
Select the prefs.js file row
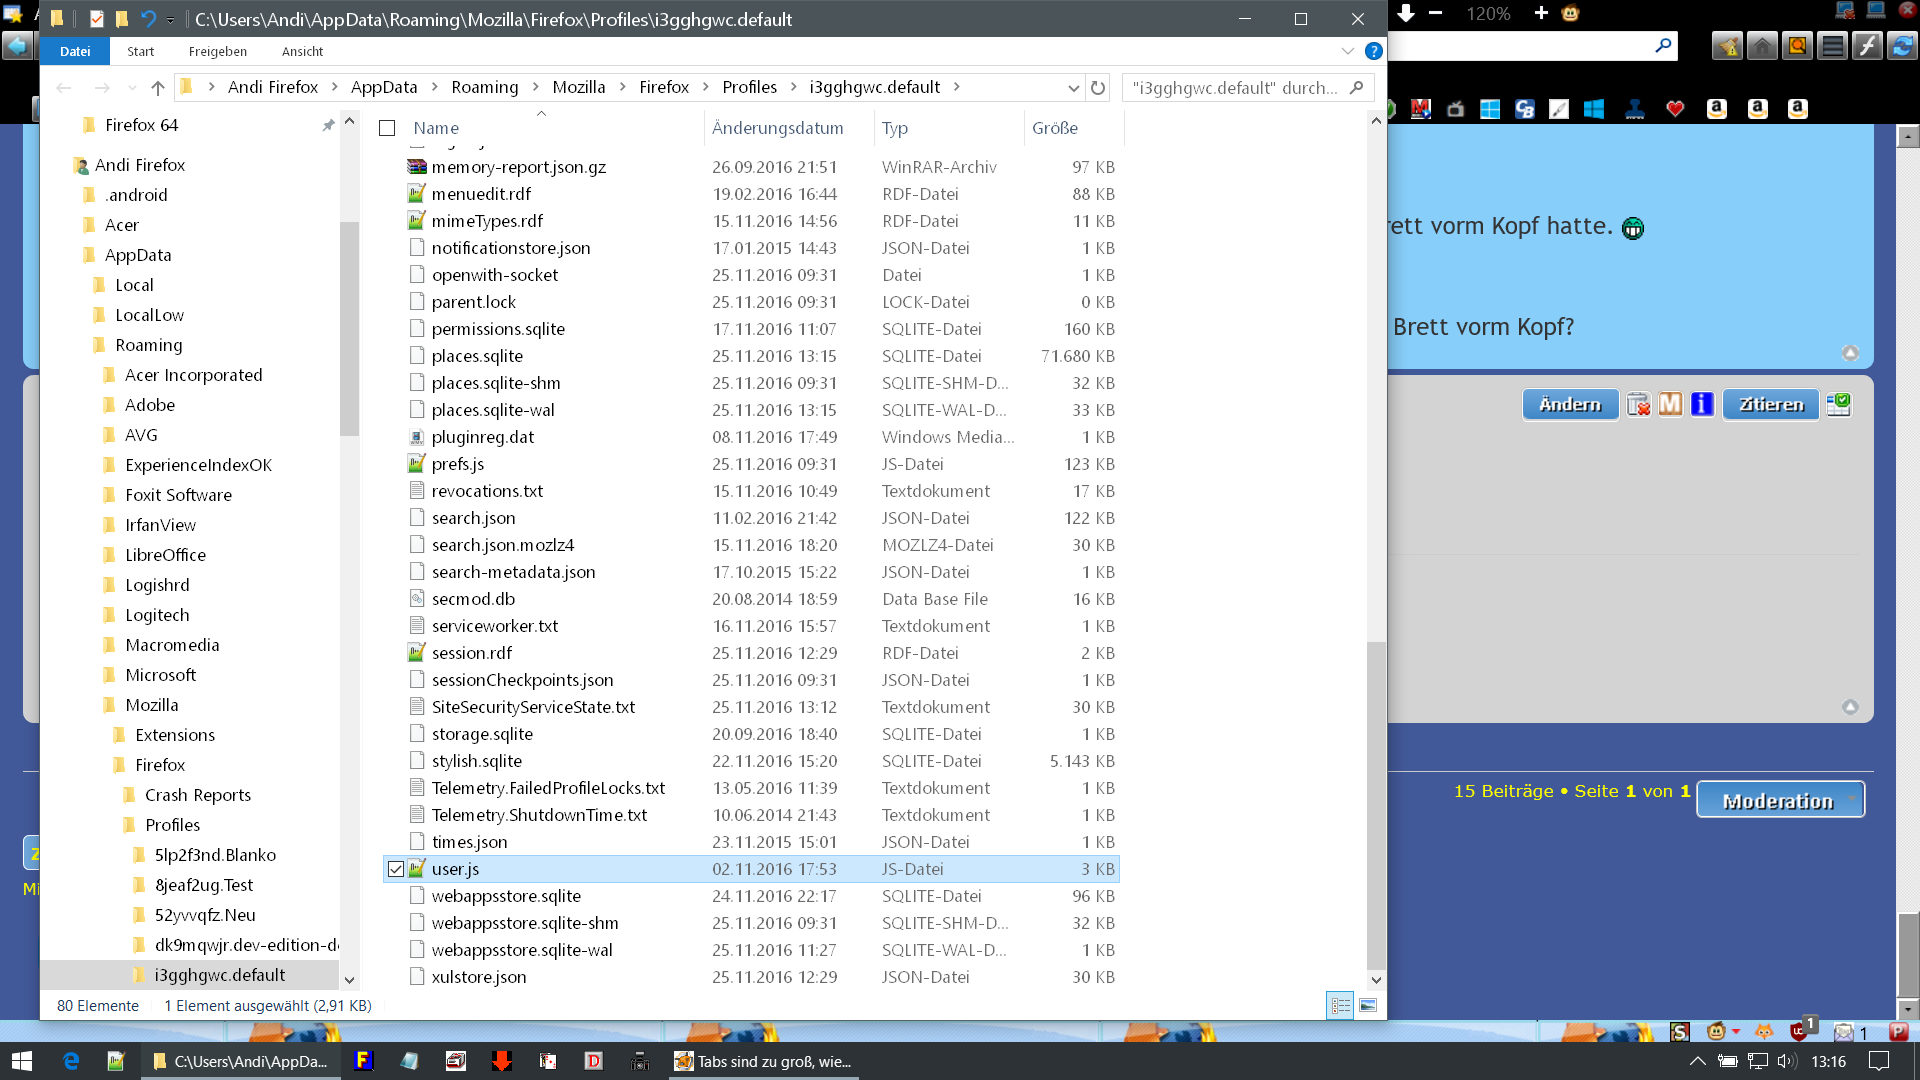(x=458, y=464)
